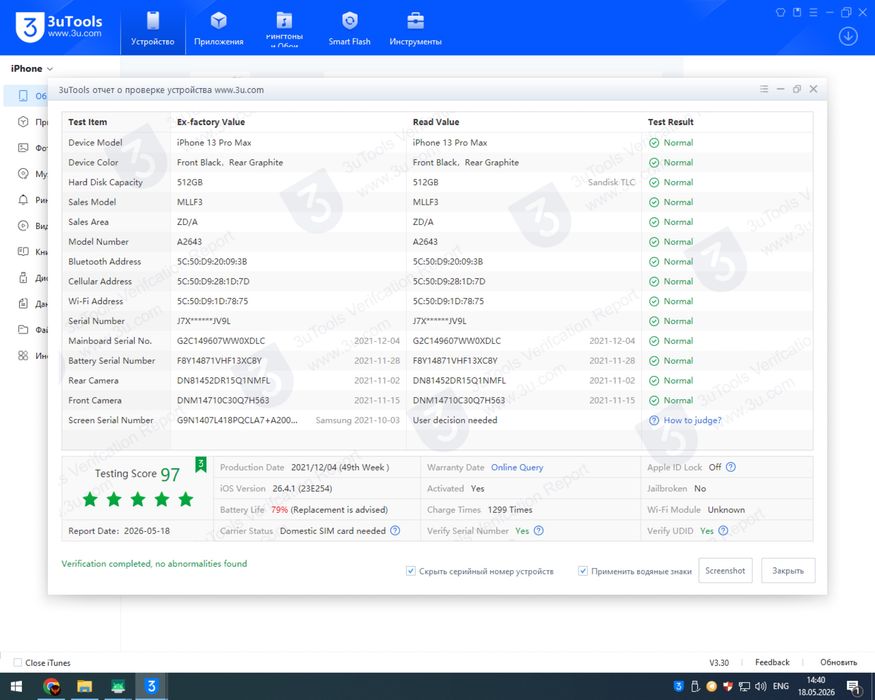This screenshot has height=700, width=875.
Task: Open the skin shirt icon in title bar
Action: (x=780, y=12)
